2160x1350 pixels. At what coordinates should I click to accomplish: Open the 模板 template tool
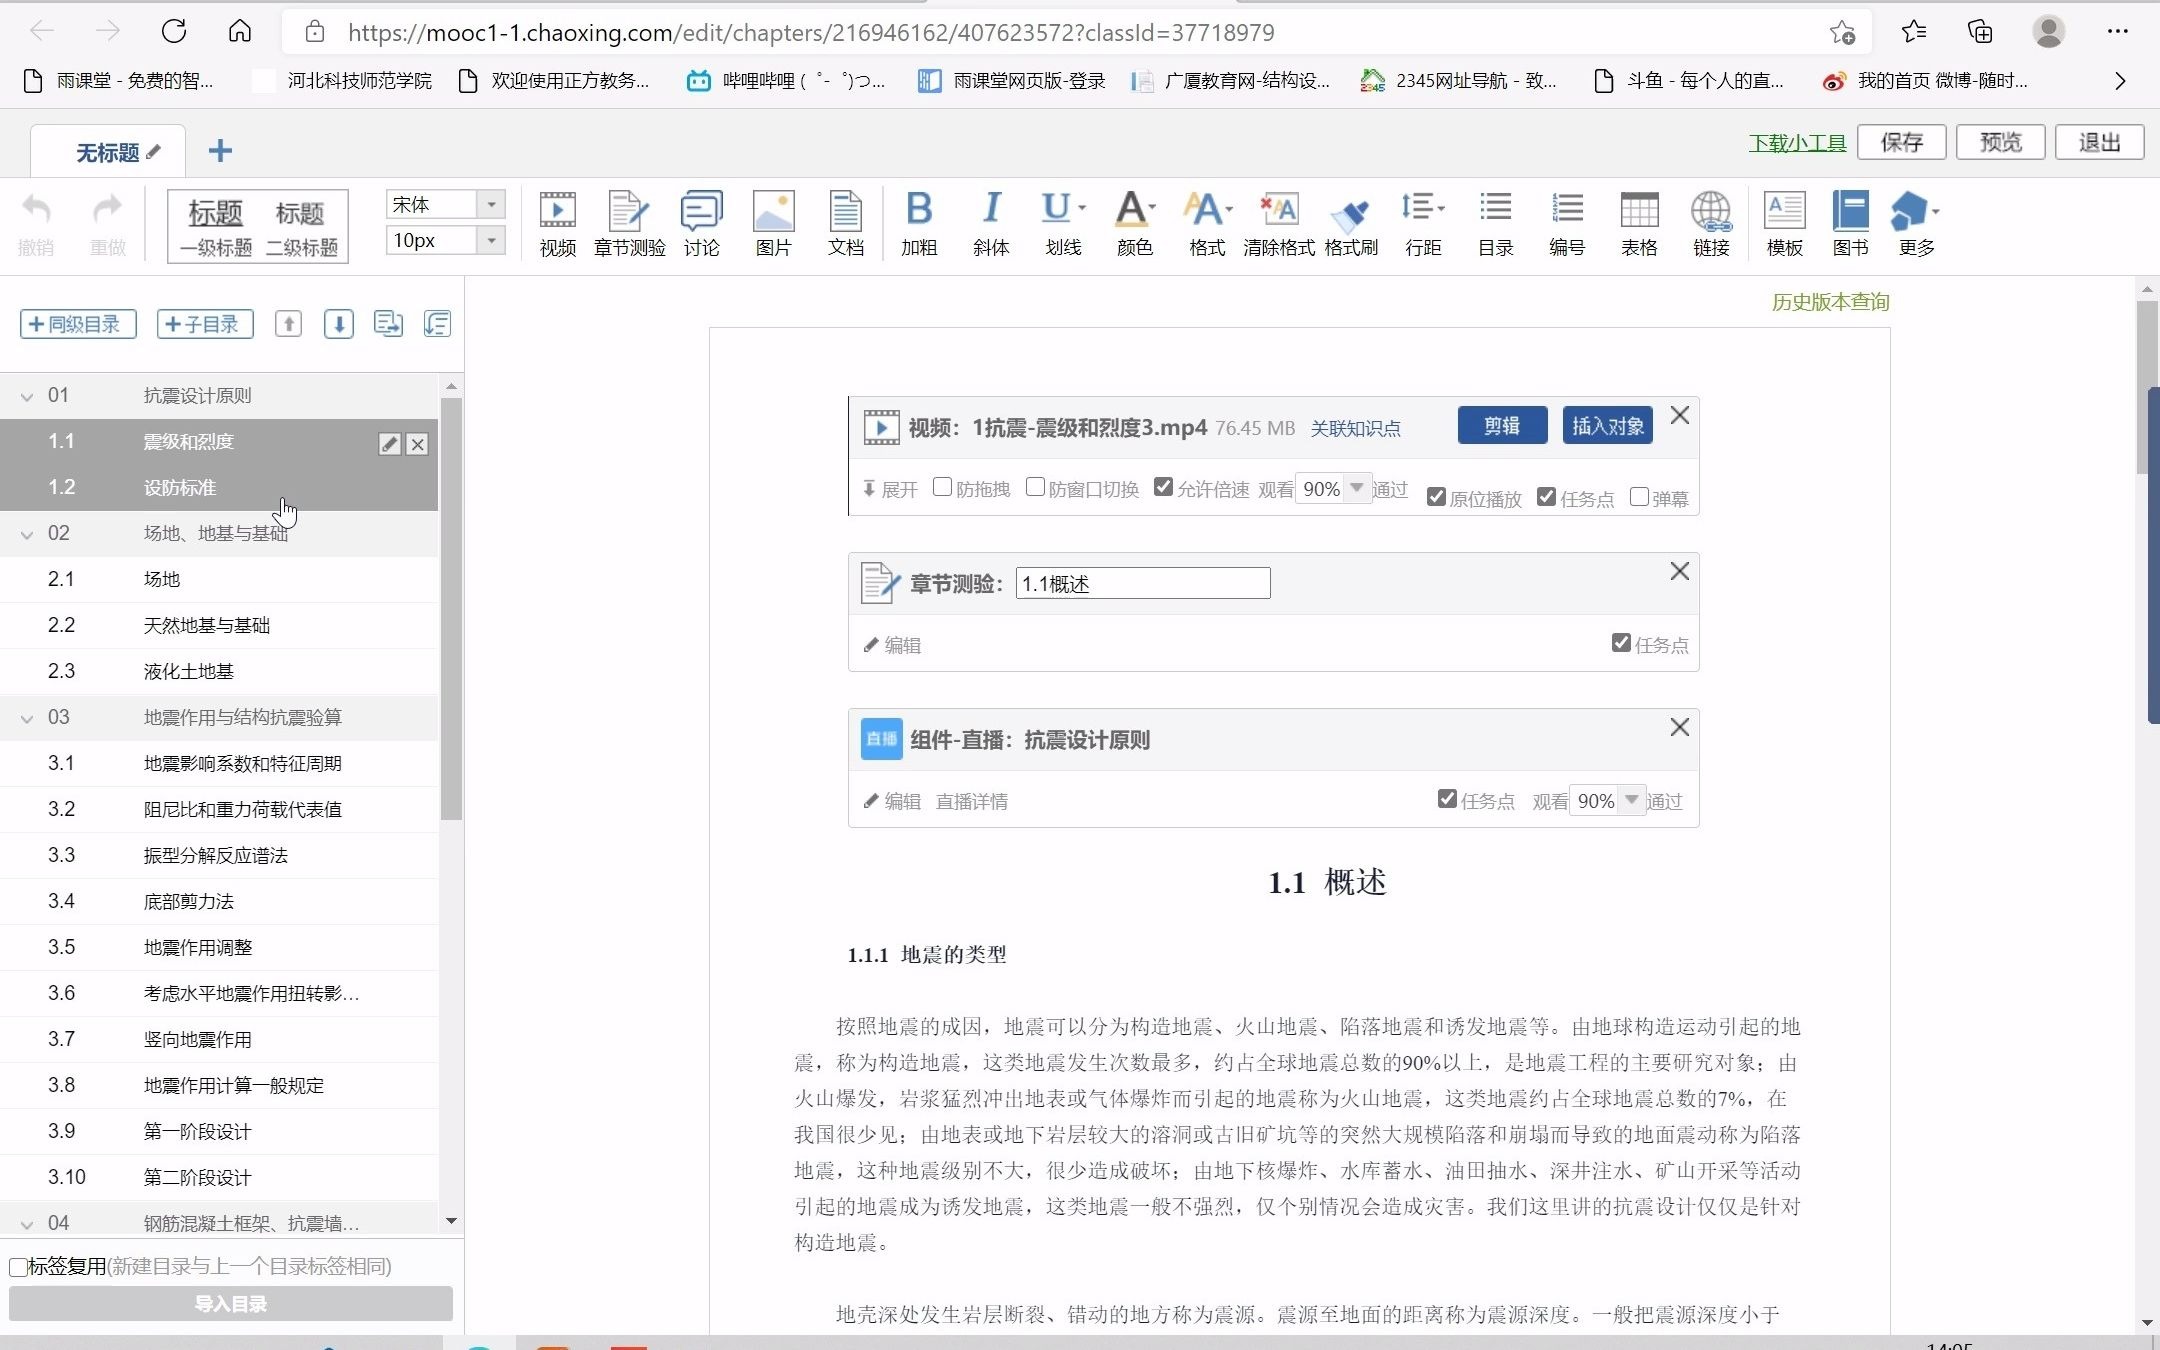pos(1784,224)
